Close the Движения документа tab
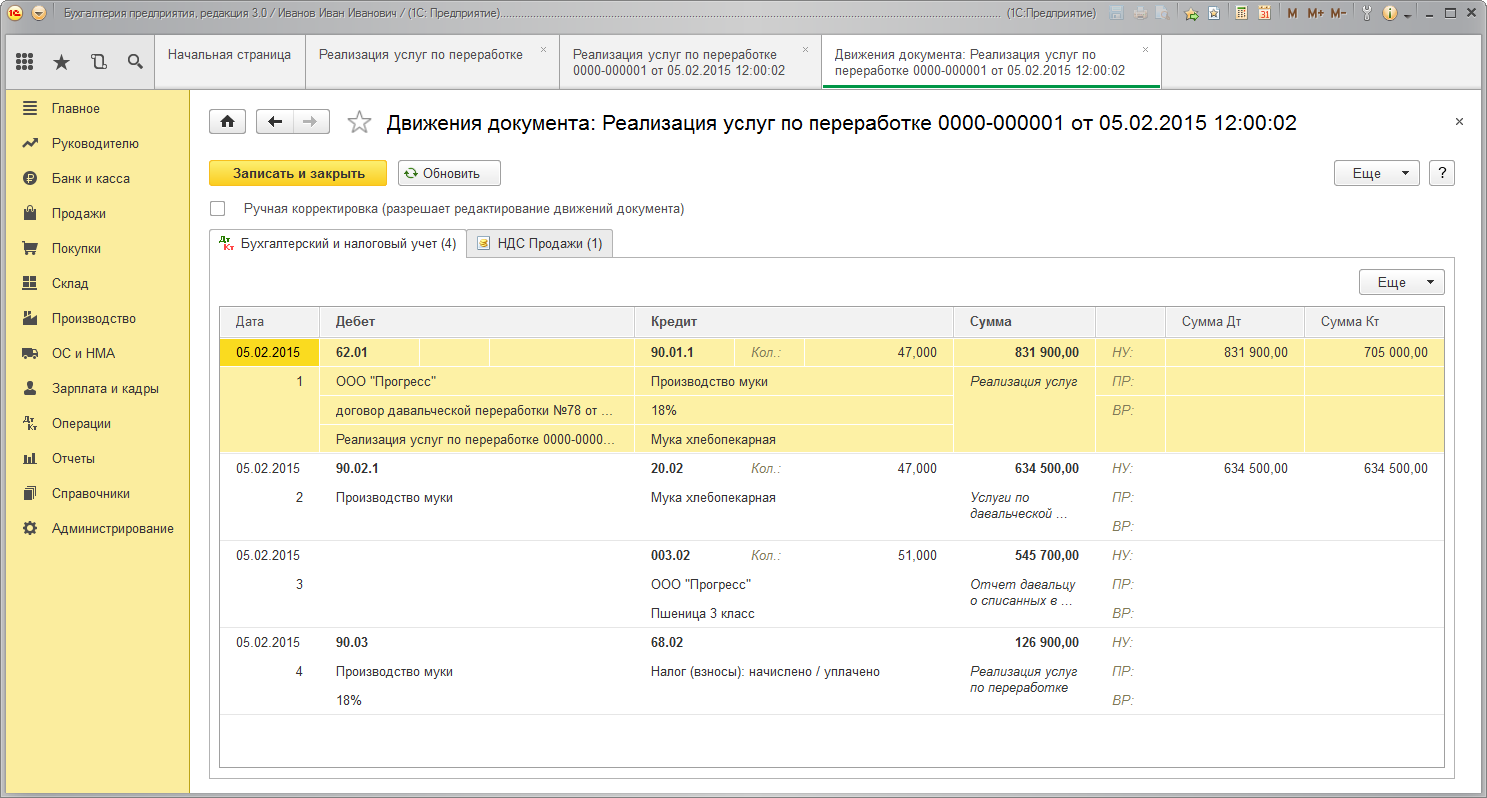This screenshot has width=1487, height=798. [x=1145, y=49]
